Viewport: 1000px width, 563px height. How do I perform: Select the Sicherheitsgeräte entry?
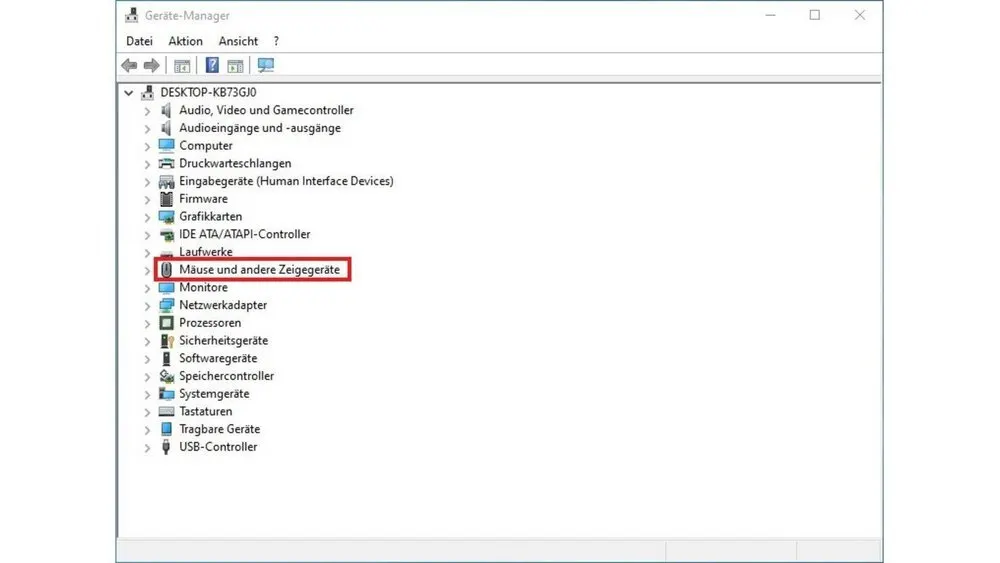coord(223,341)
